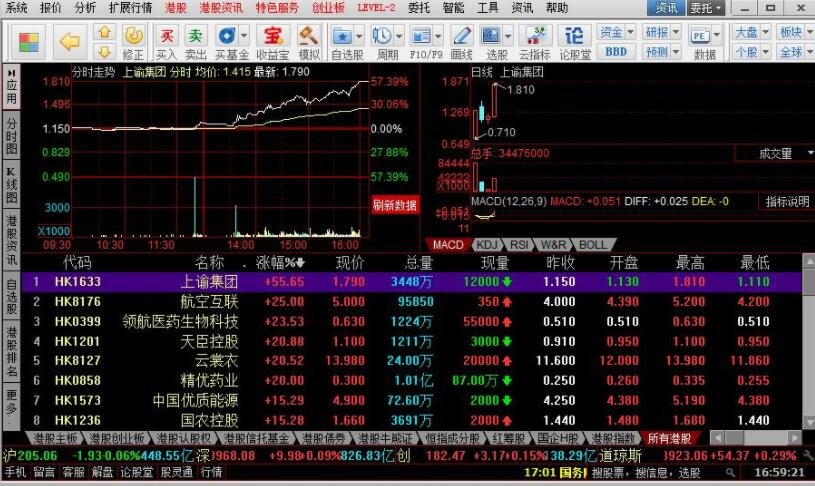Viewport: 815px width, 486px height.
Task: Go back with the yellow arrow
Action: 69,42
